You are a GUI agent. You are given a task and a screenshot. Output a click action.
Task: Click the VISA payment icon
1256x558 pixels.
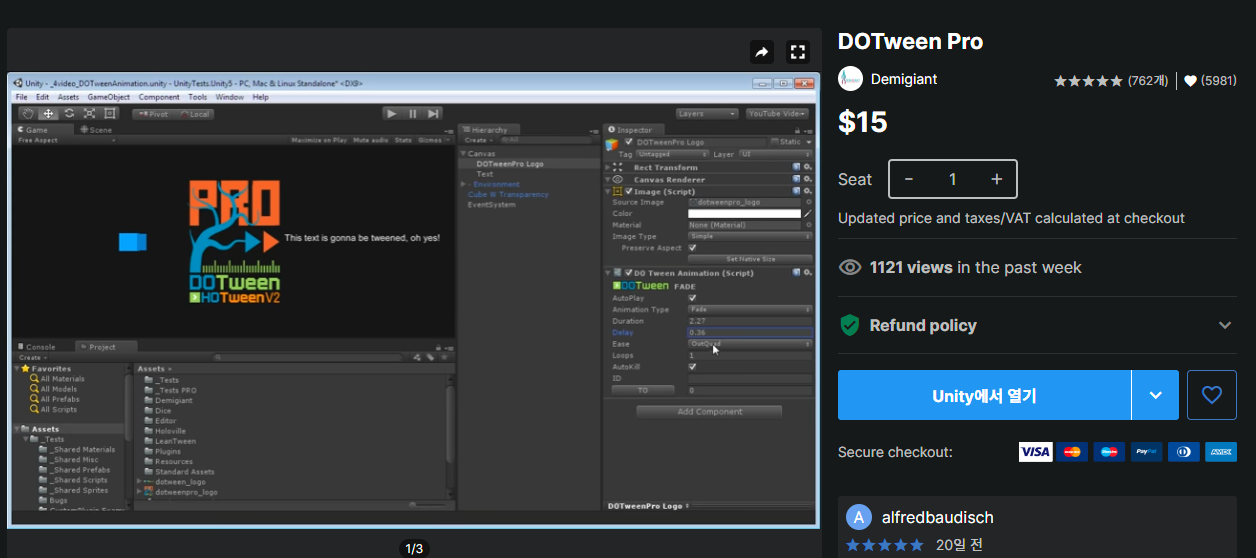(x=1035, y=452)
